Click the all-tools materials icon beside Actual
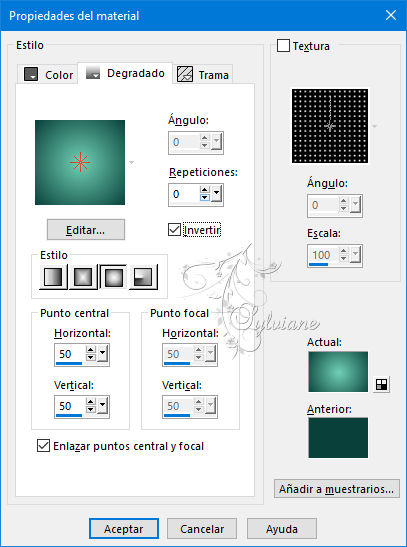 point(382,384)
